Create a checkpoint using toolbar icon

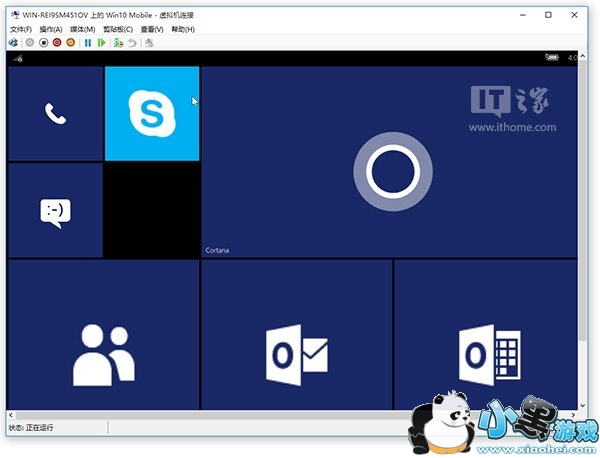tap(119, 43)
